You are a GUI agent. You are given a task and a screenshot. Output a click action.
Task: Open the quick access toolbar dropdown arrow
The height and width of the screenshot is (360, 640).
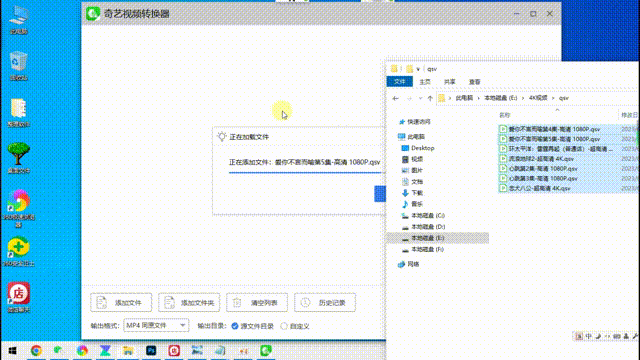pos(418,69)
